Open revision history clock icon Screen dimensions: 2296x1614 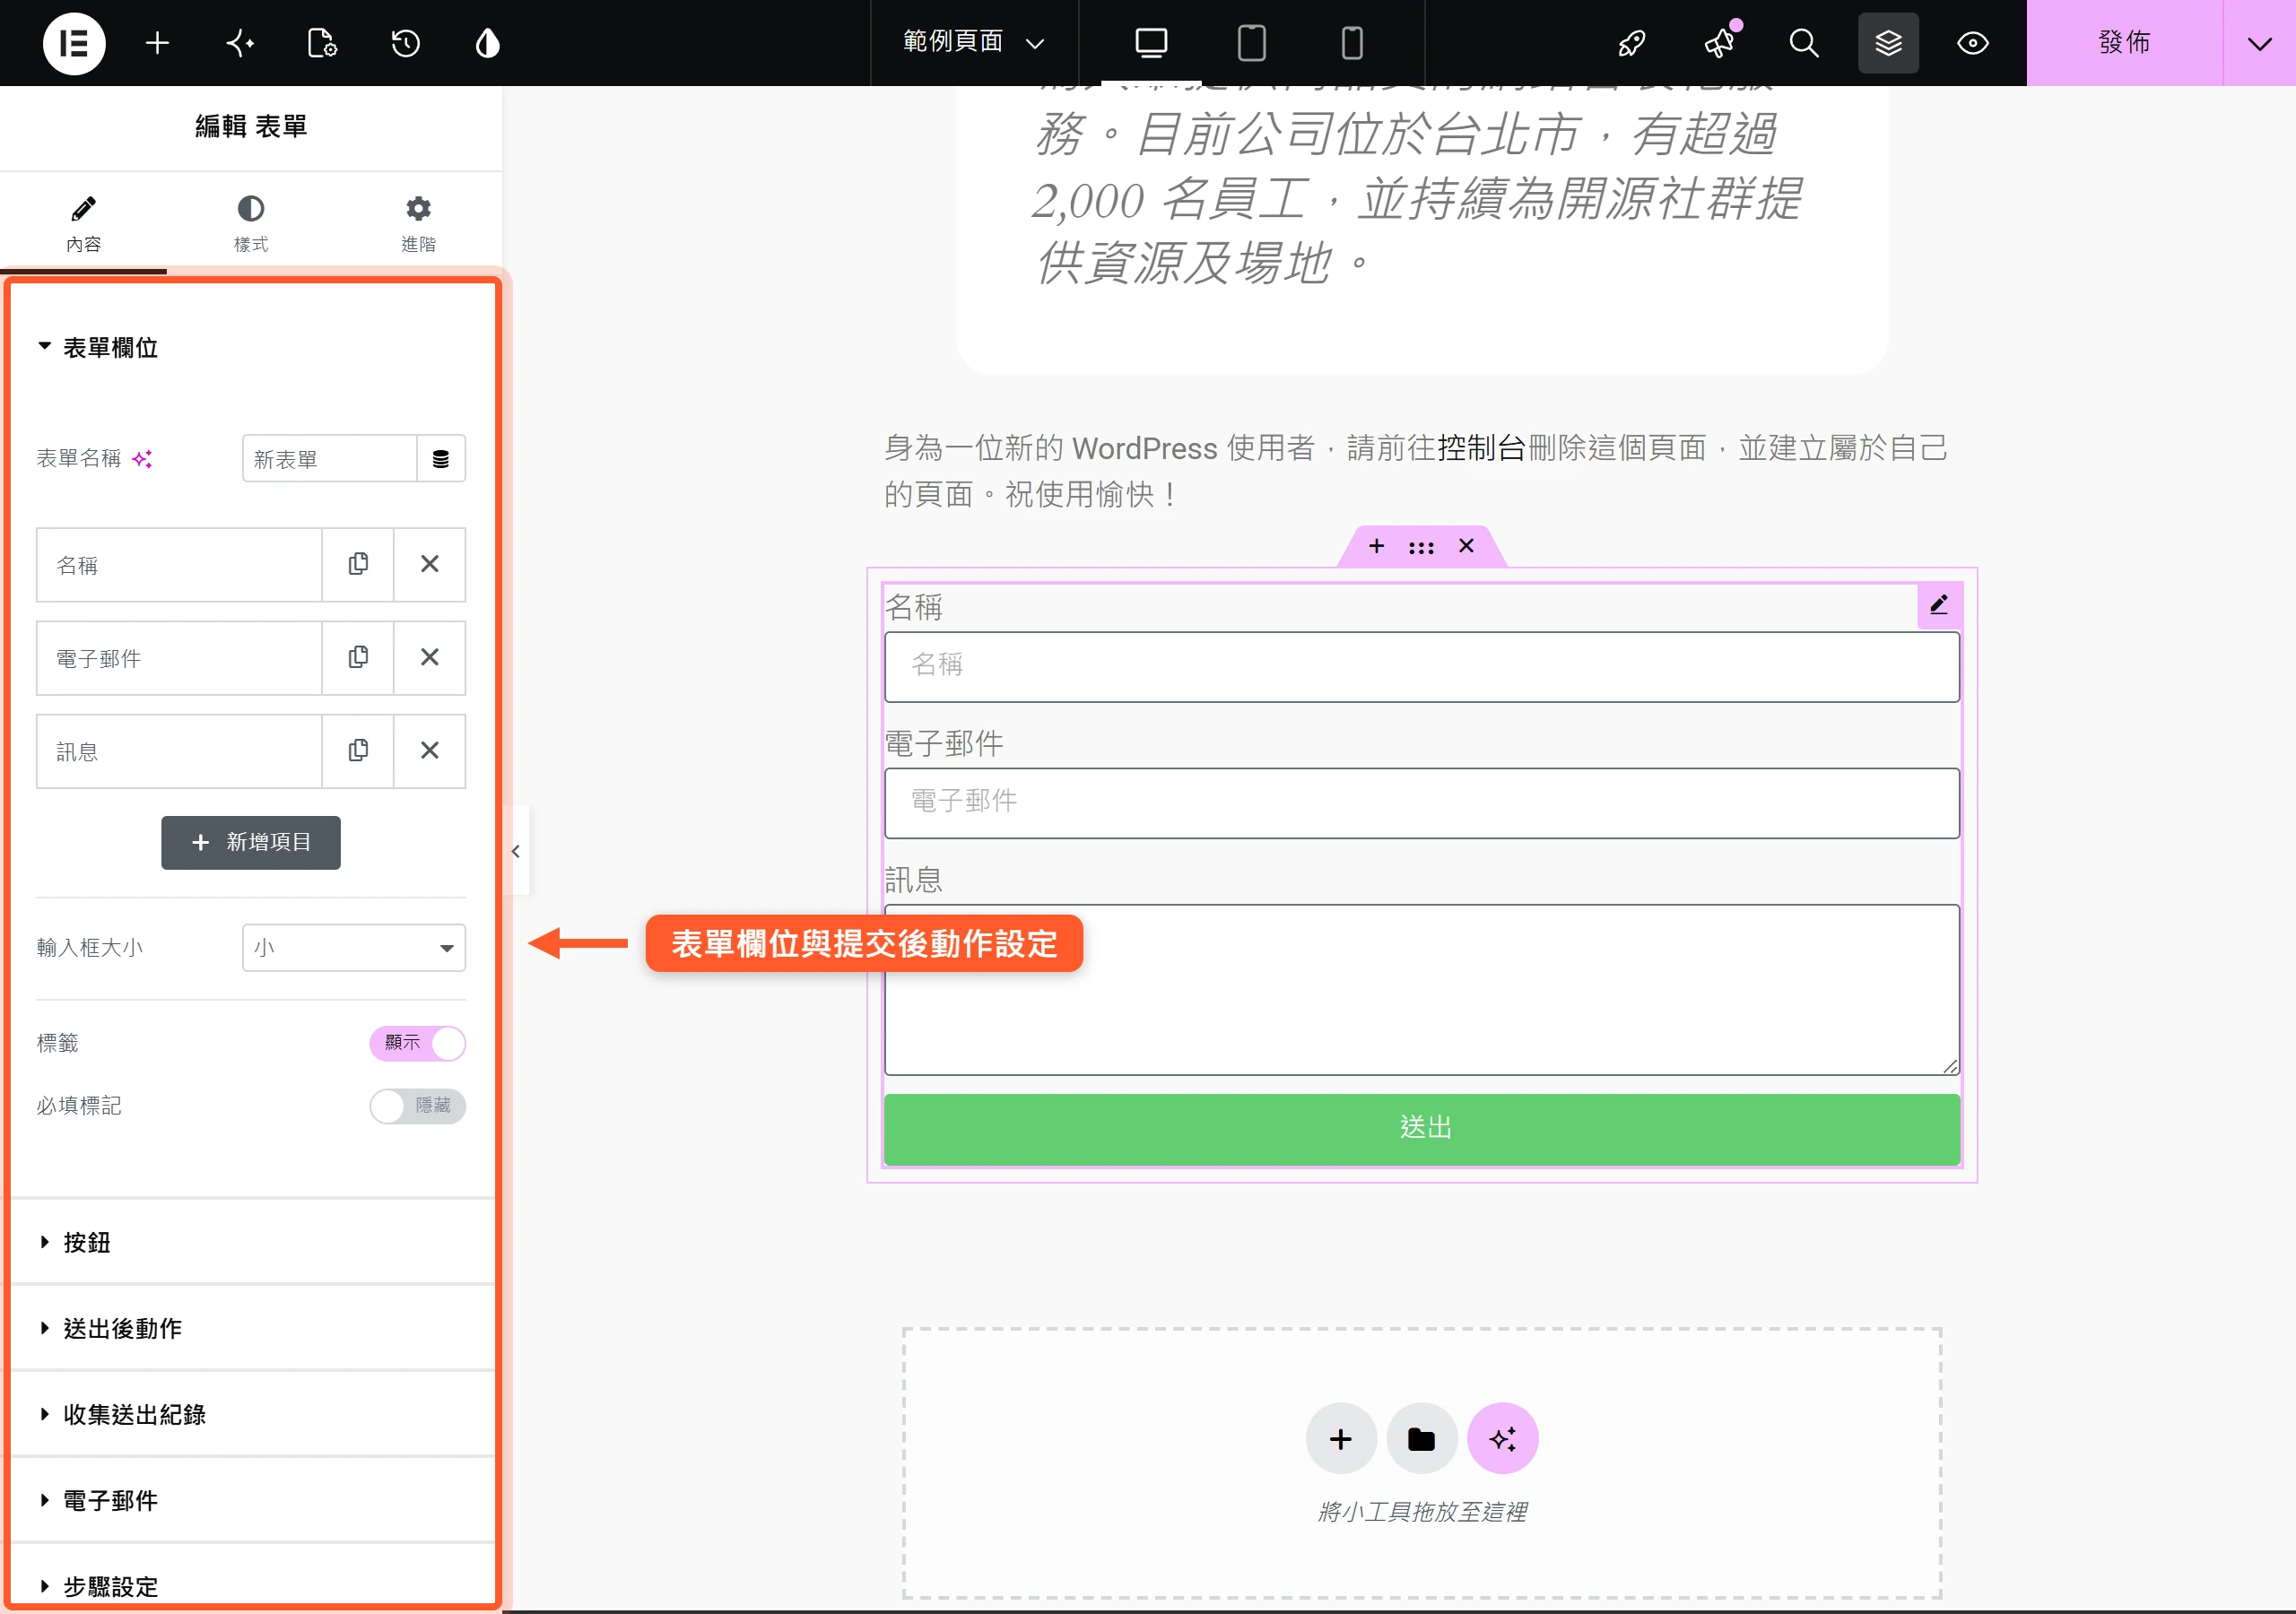tap(405, 43)
